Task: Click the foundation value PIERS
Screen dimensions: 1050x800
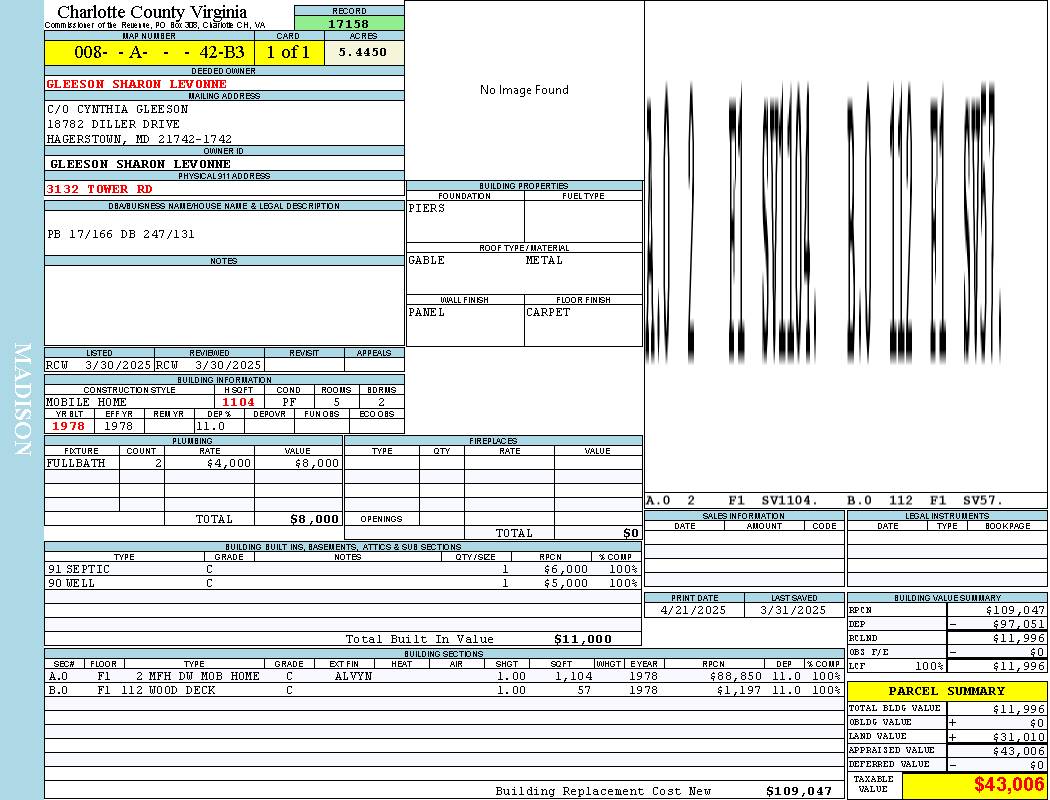Action: pyautogui.click(x=427, y=208)
